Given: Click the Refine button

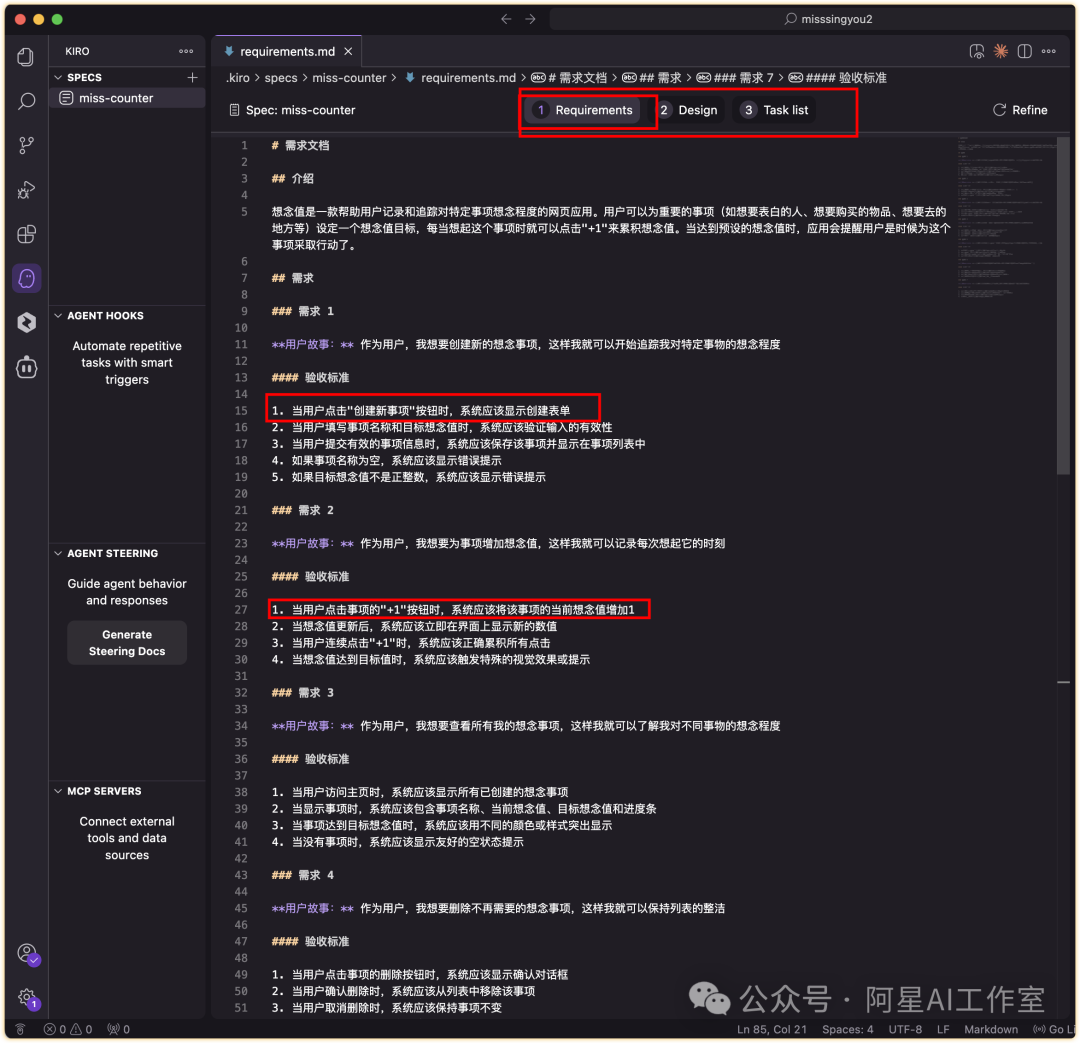Looking at the screenshot, I should click(x=1020, y=110).
